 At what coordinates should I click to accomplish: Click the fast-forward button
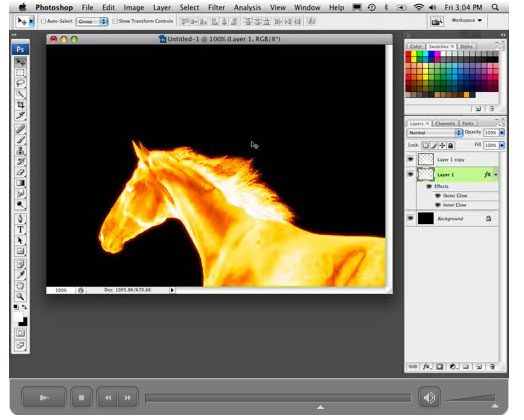[x=128, y=398]
